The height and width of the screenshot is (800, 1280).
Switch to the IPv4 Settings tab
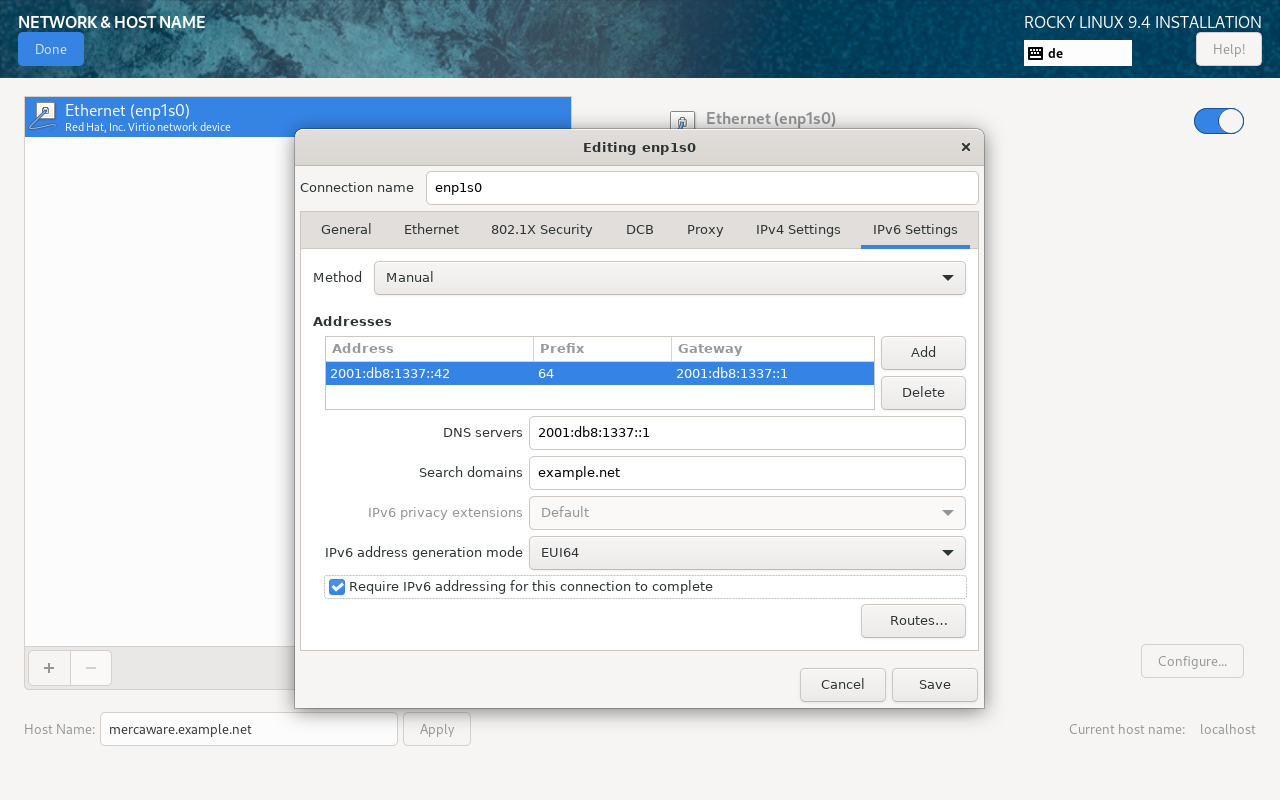(797, 230)
